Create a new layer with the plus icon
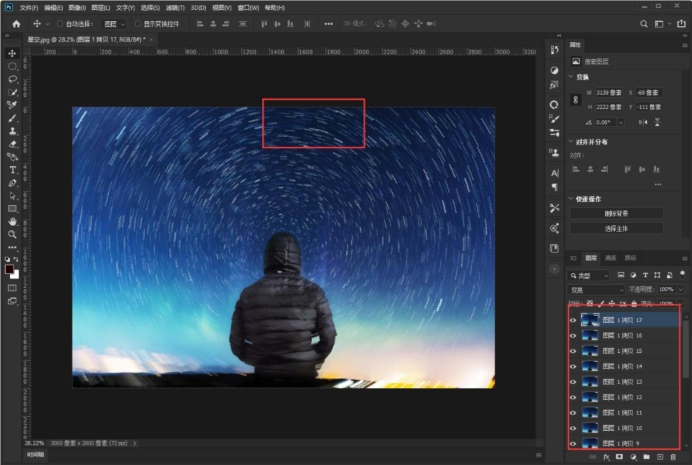The width and height of the screenshot is (692, 465). pos(660,457)
